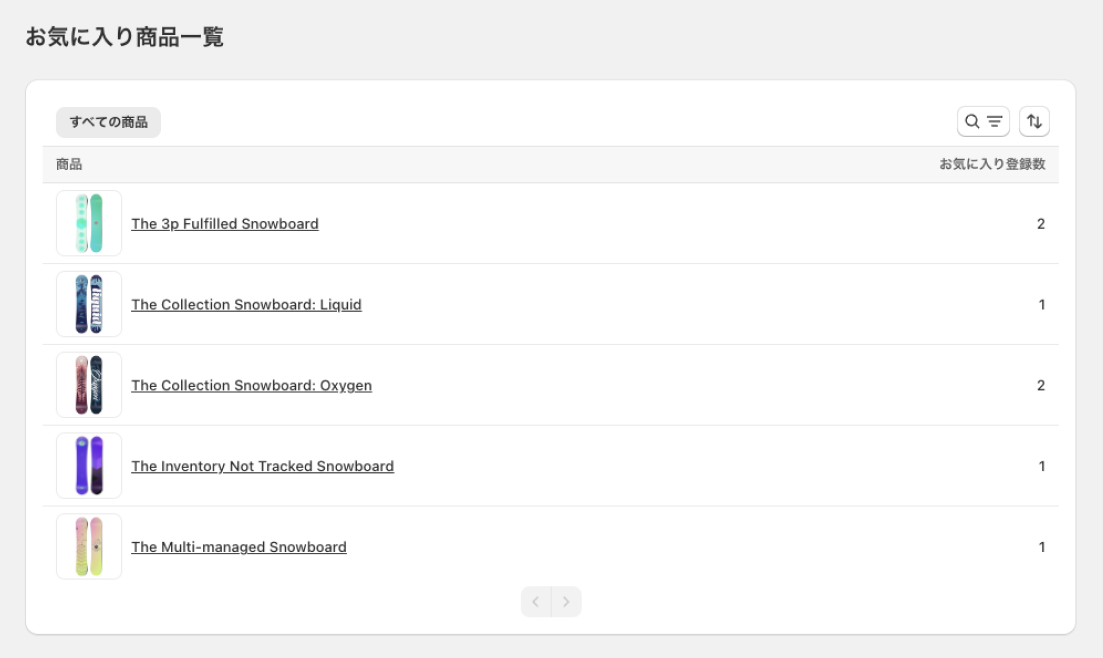
Task: Click the purple Inventory Not Tracked thumbnail
Action: pyautogui.click(x=89, y=466)
